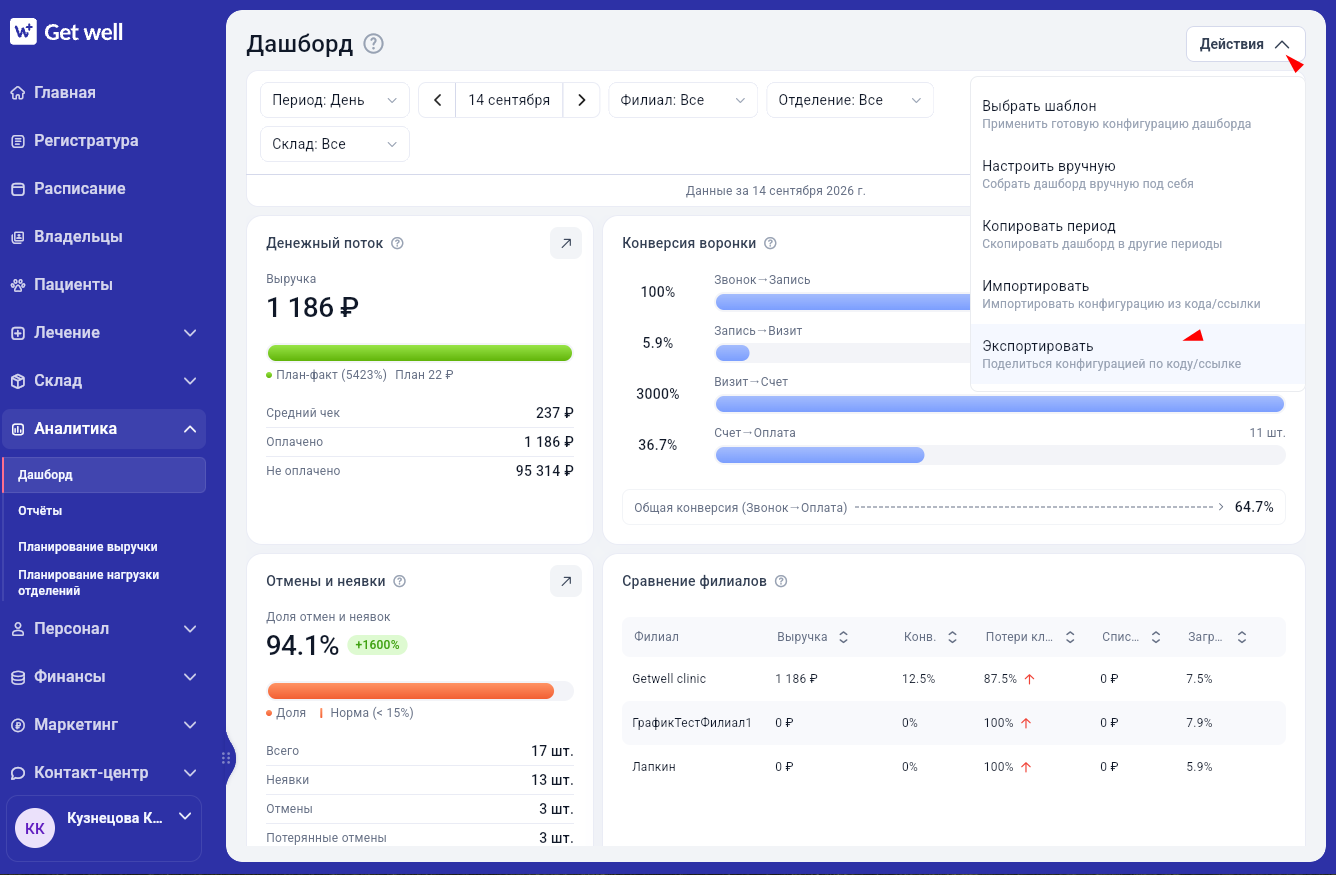Expand the Лечение sidebar section
The image size is (1336, 875).
click(x=104, y=332)
